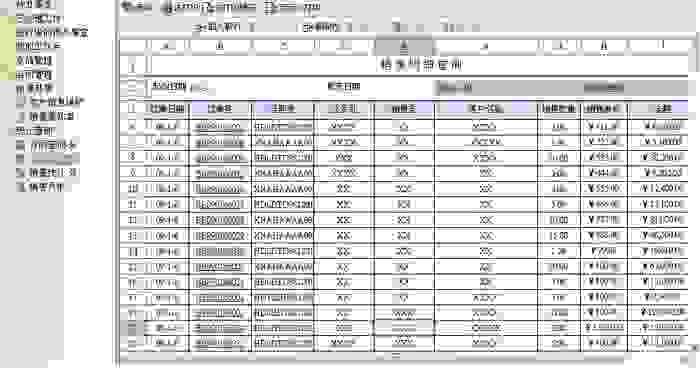Screen dimensions: 700x369
Task: Open the first dropdown in second toolbar row
Action: pyautogui.click(x=222, y=27)
